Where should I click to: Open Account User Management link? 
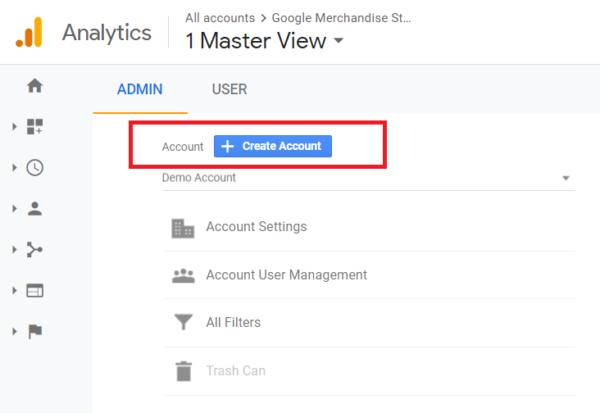coord(286,275)
